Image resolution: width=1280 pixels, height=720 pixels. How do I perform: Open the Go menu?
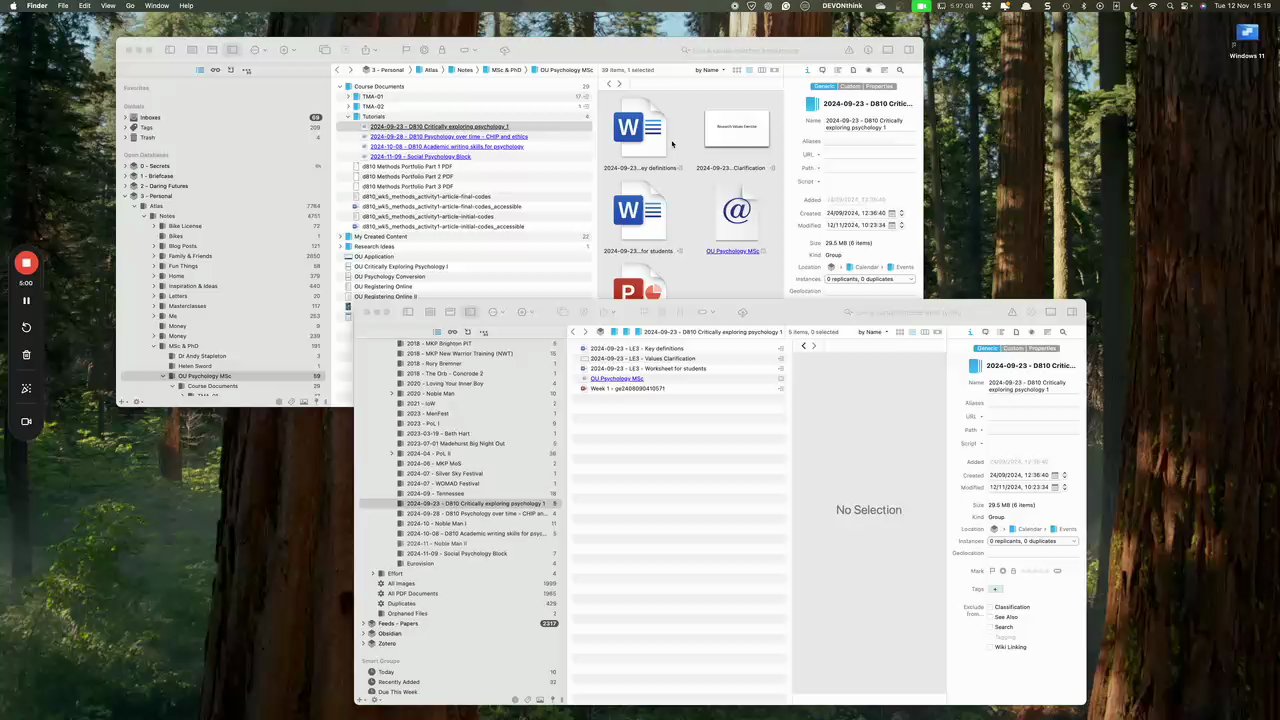click(130, 6)
